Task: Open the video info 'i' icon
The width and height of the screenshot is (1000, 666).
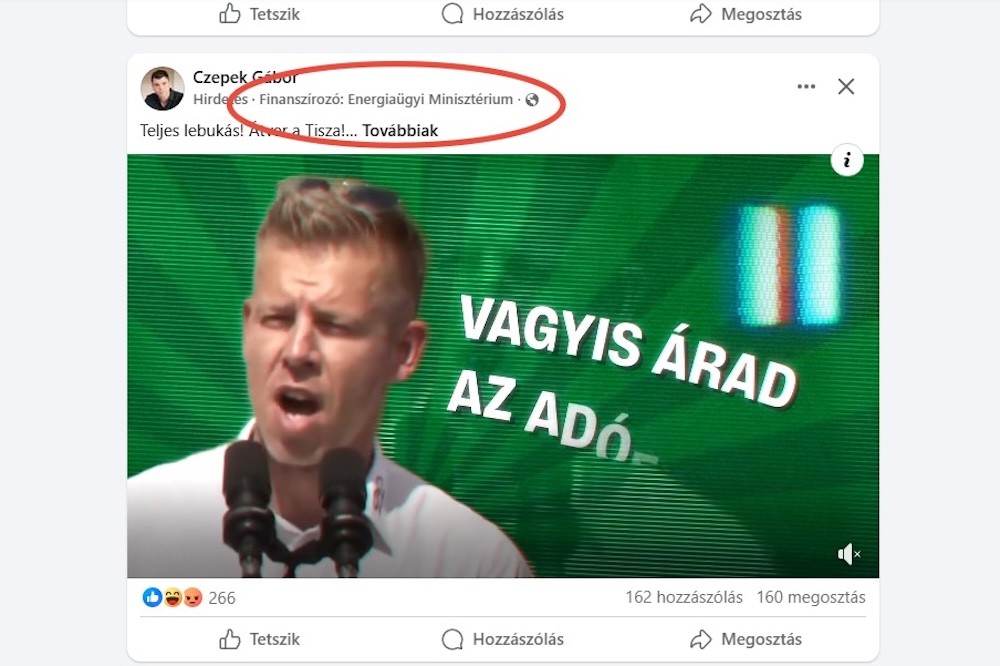Action: (847, 160)
